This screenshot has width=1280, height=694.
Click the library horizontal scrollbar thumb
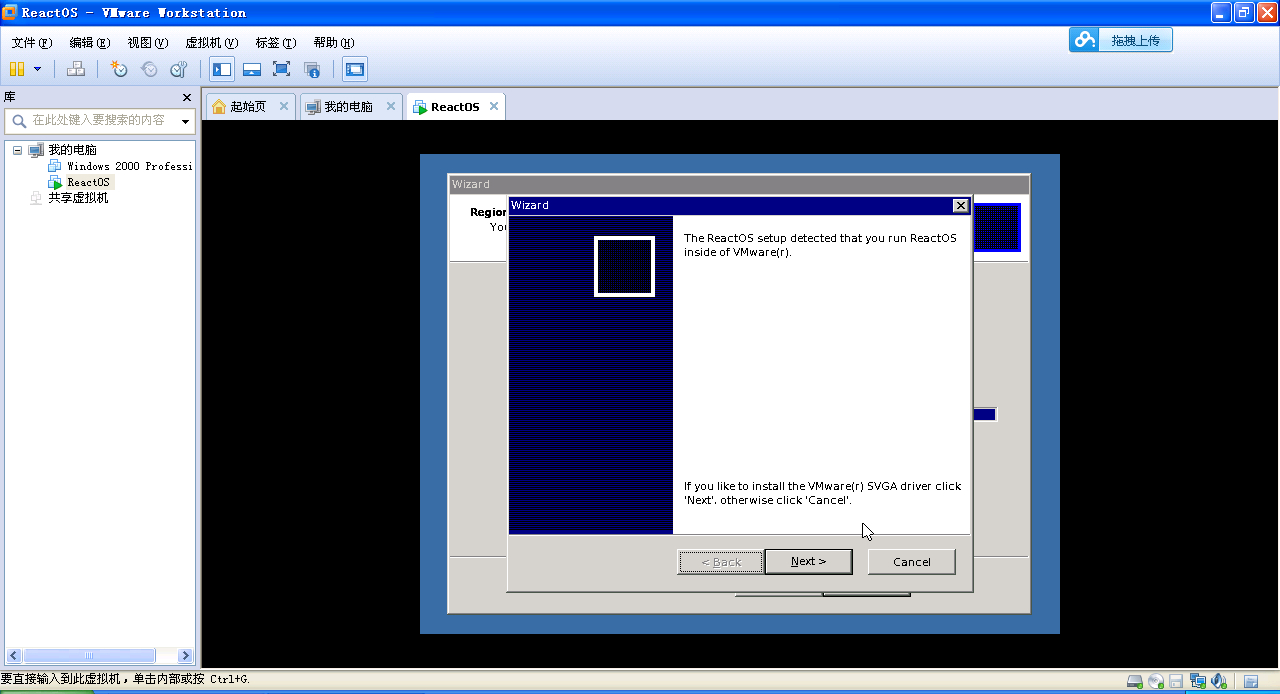pos(89,656)
